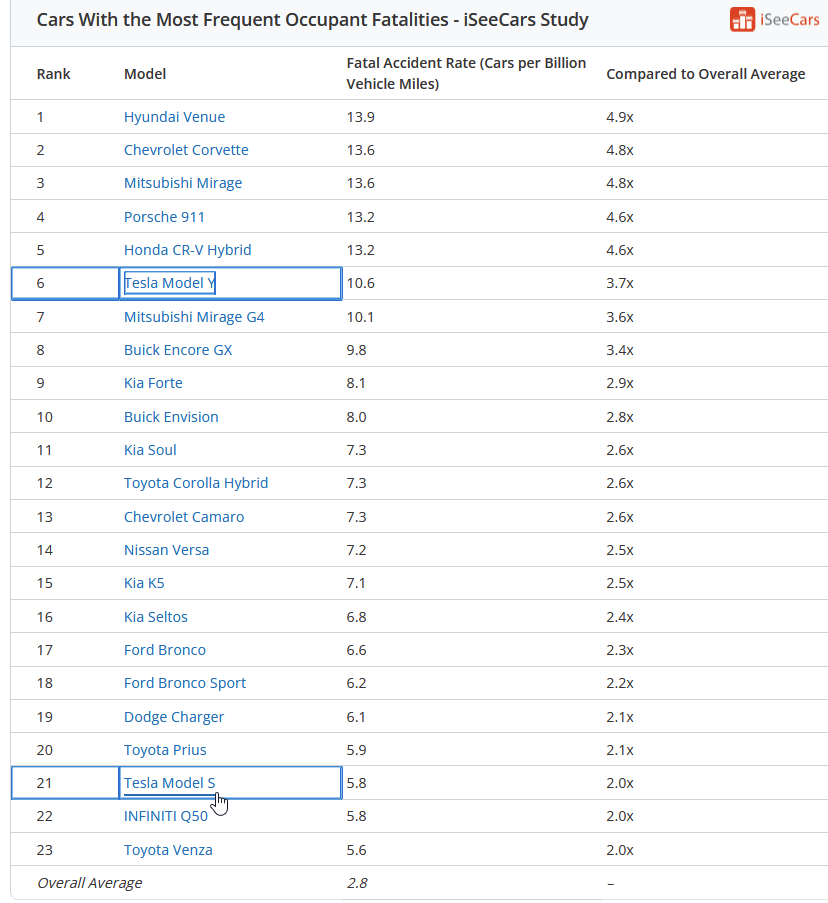828x903 pixels.
Task: Open the Chevrolet Camaro link
Action: coord(184,517)
